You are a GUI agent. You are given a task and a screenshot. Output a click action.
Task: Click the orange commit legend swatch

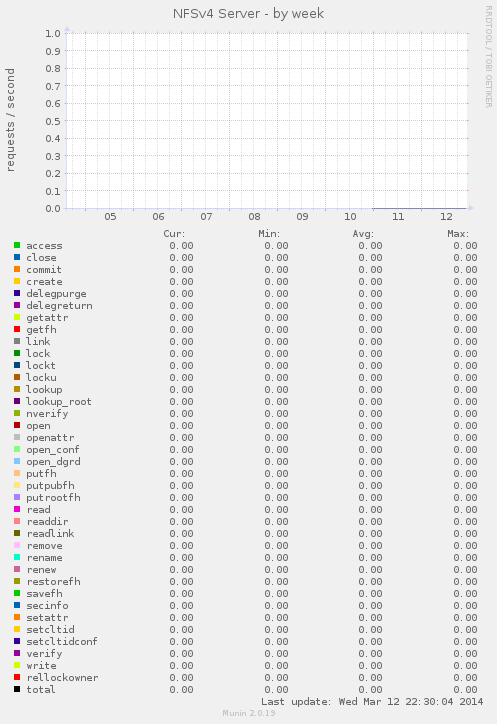click(17, 269)
